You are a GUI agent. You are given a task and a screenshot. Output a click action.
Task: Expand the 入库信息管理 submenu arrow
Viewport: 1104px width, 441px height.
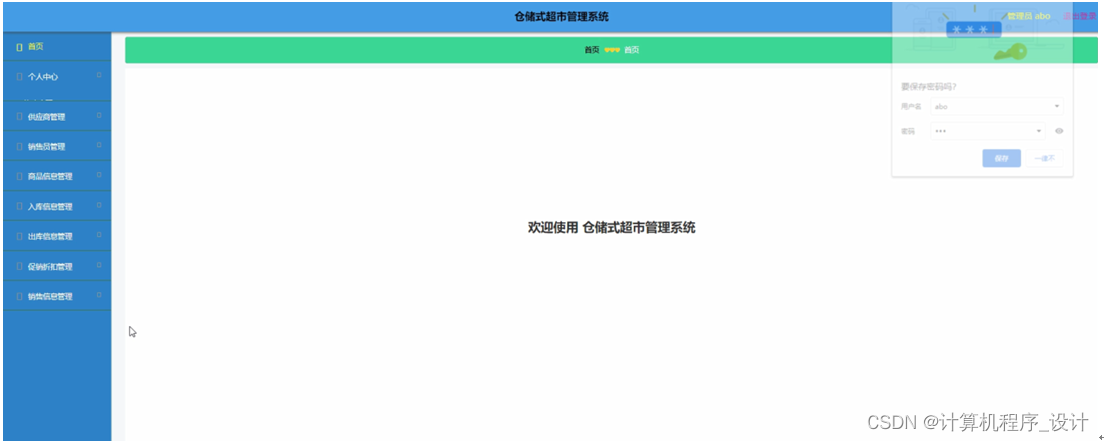pyautogui.click(x=99, y=205)
